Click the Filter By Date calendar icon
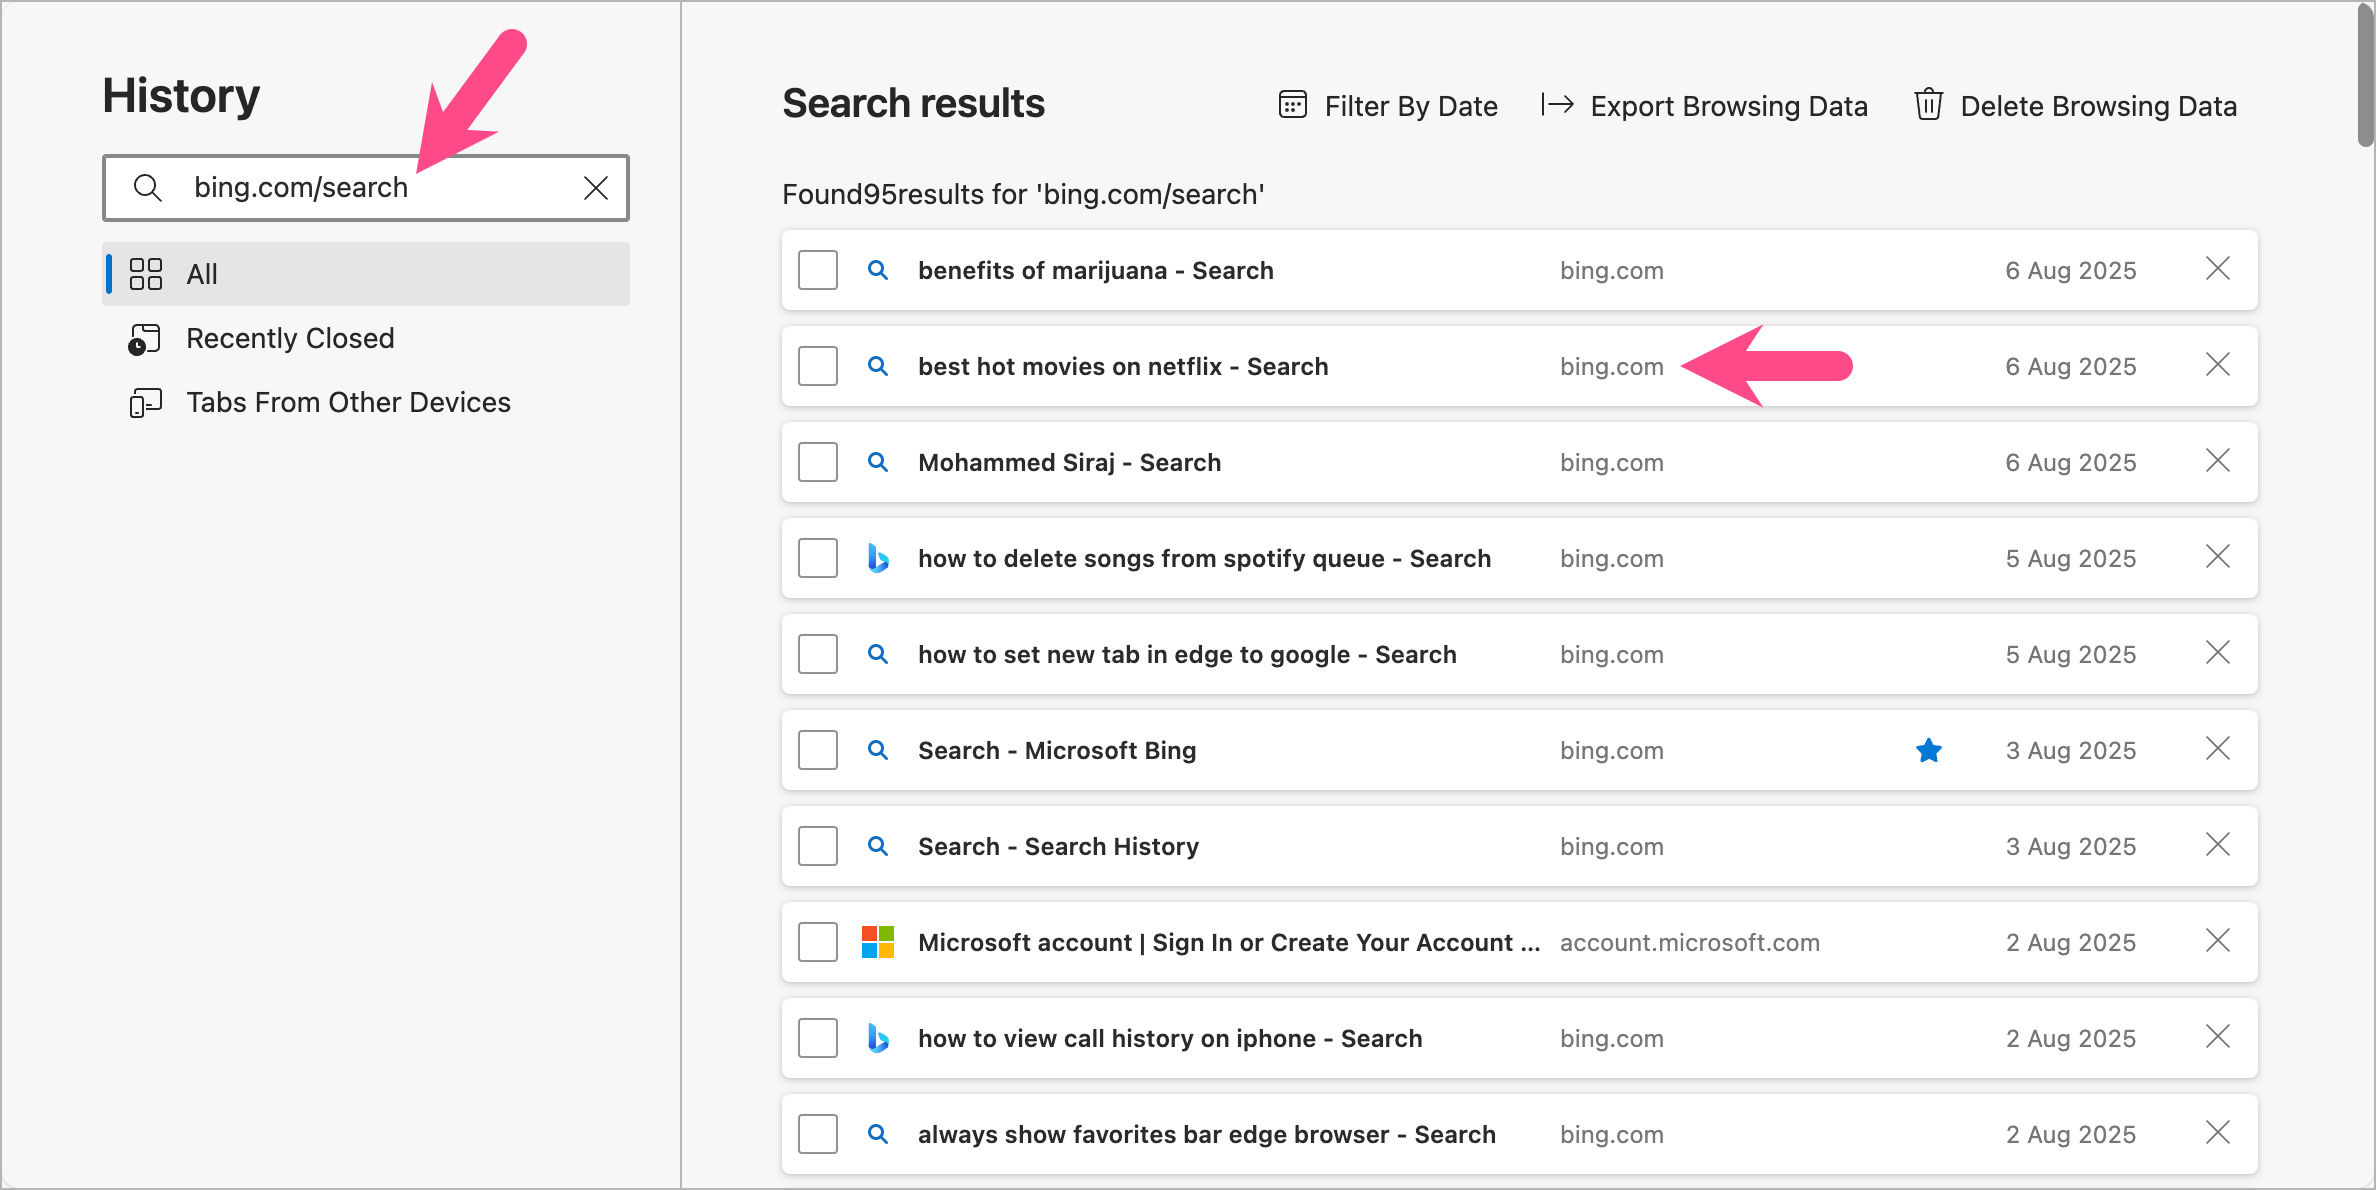The height and width of the screenshot is (1190, 2376). (x=1292, y=105)
